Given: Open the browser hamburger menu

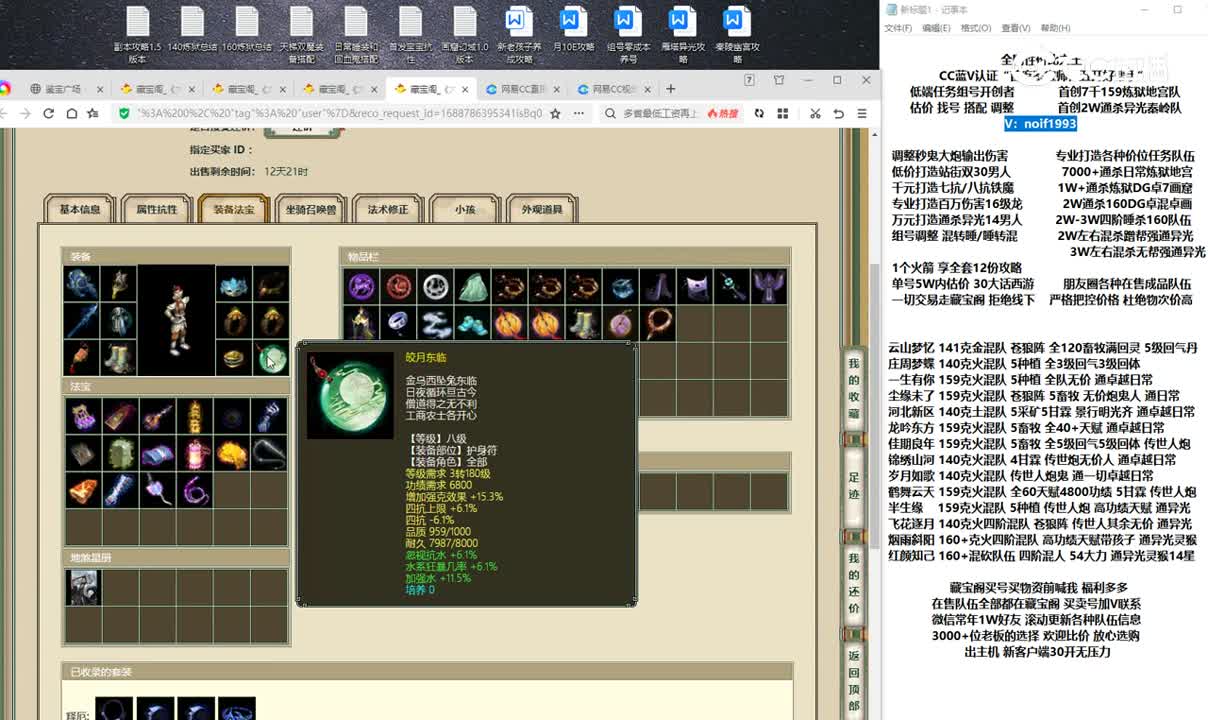Looking at the screenshot, I should pyautogui.click(x=863, y=114).
